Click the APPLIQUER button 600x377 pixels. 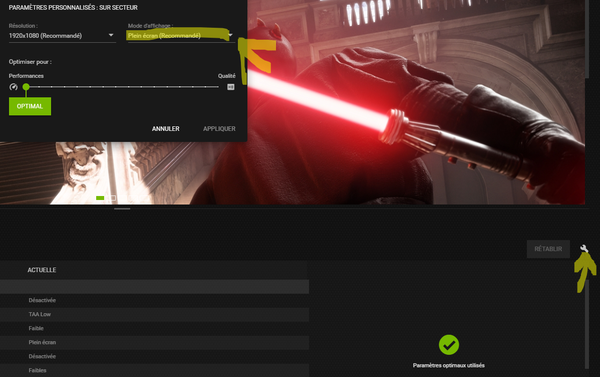pos(219,129)
